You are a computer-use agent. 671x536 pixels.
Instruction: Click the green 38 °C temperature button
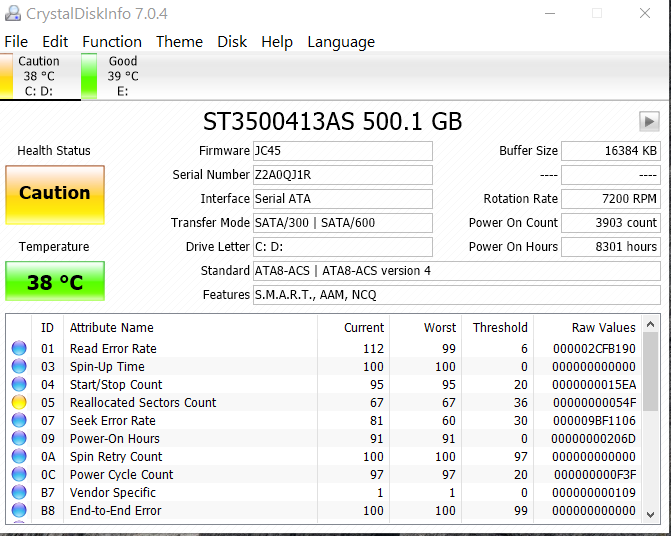(54, 282)
